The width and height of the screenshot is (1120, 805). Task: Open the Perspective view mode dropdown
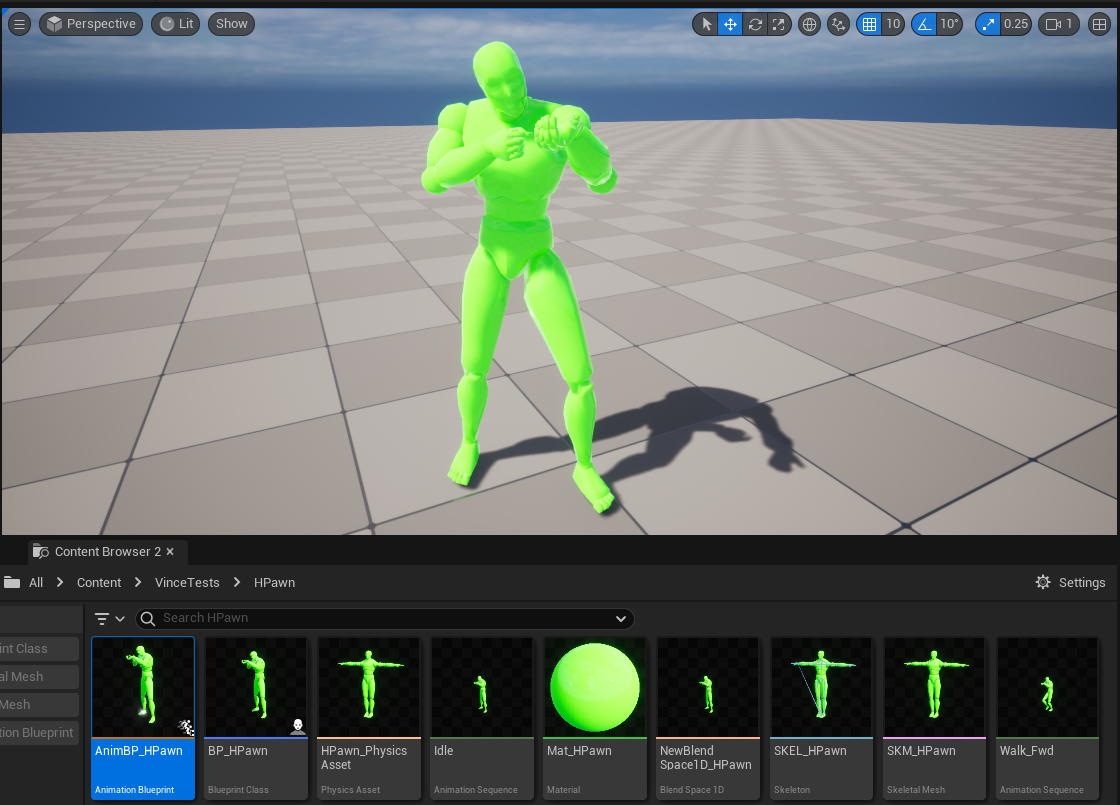[91, 24]
